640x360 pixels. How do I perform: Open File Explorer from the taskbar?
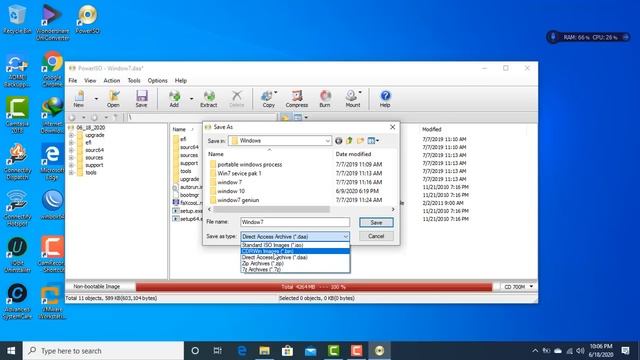[264, 351]
